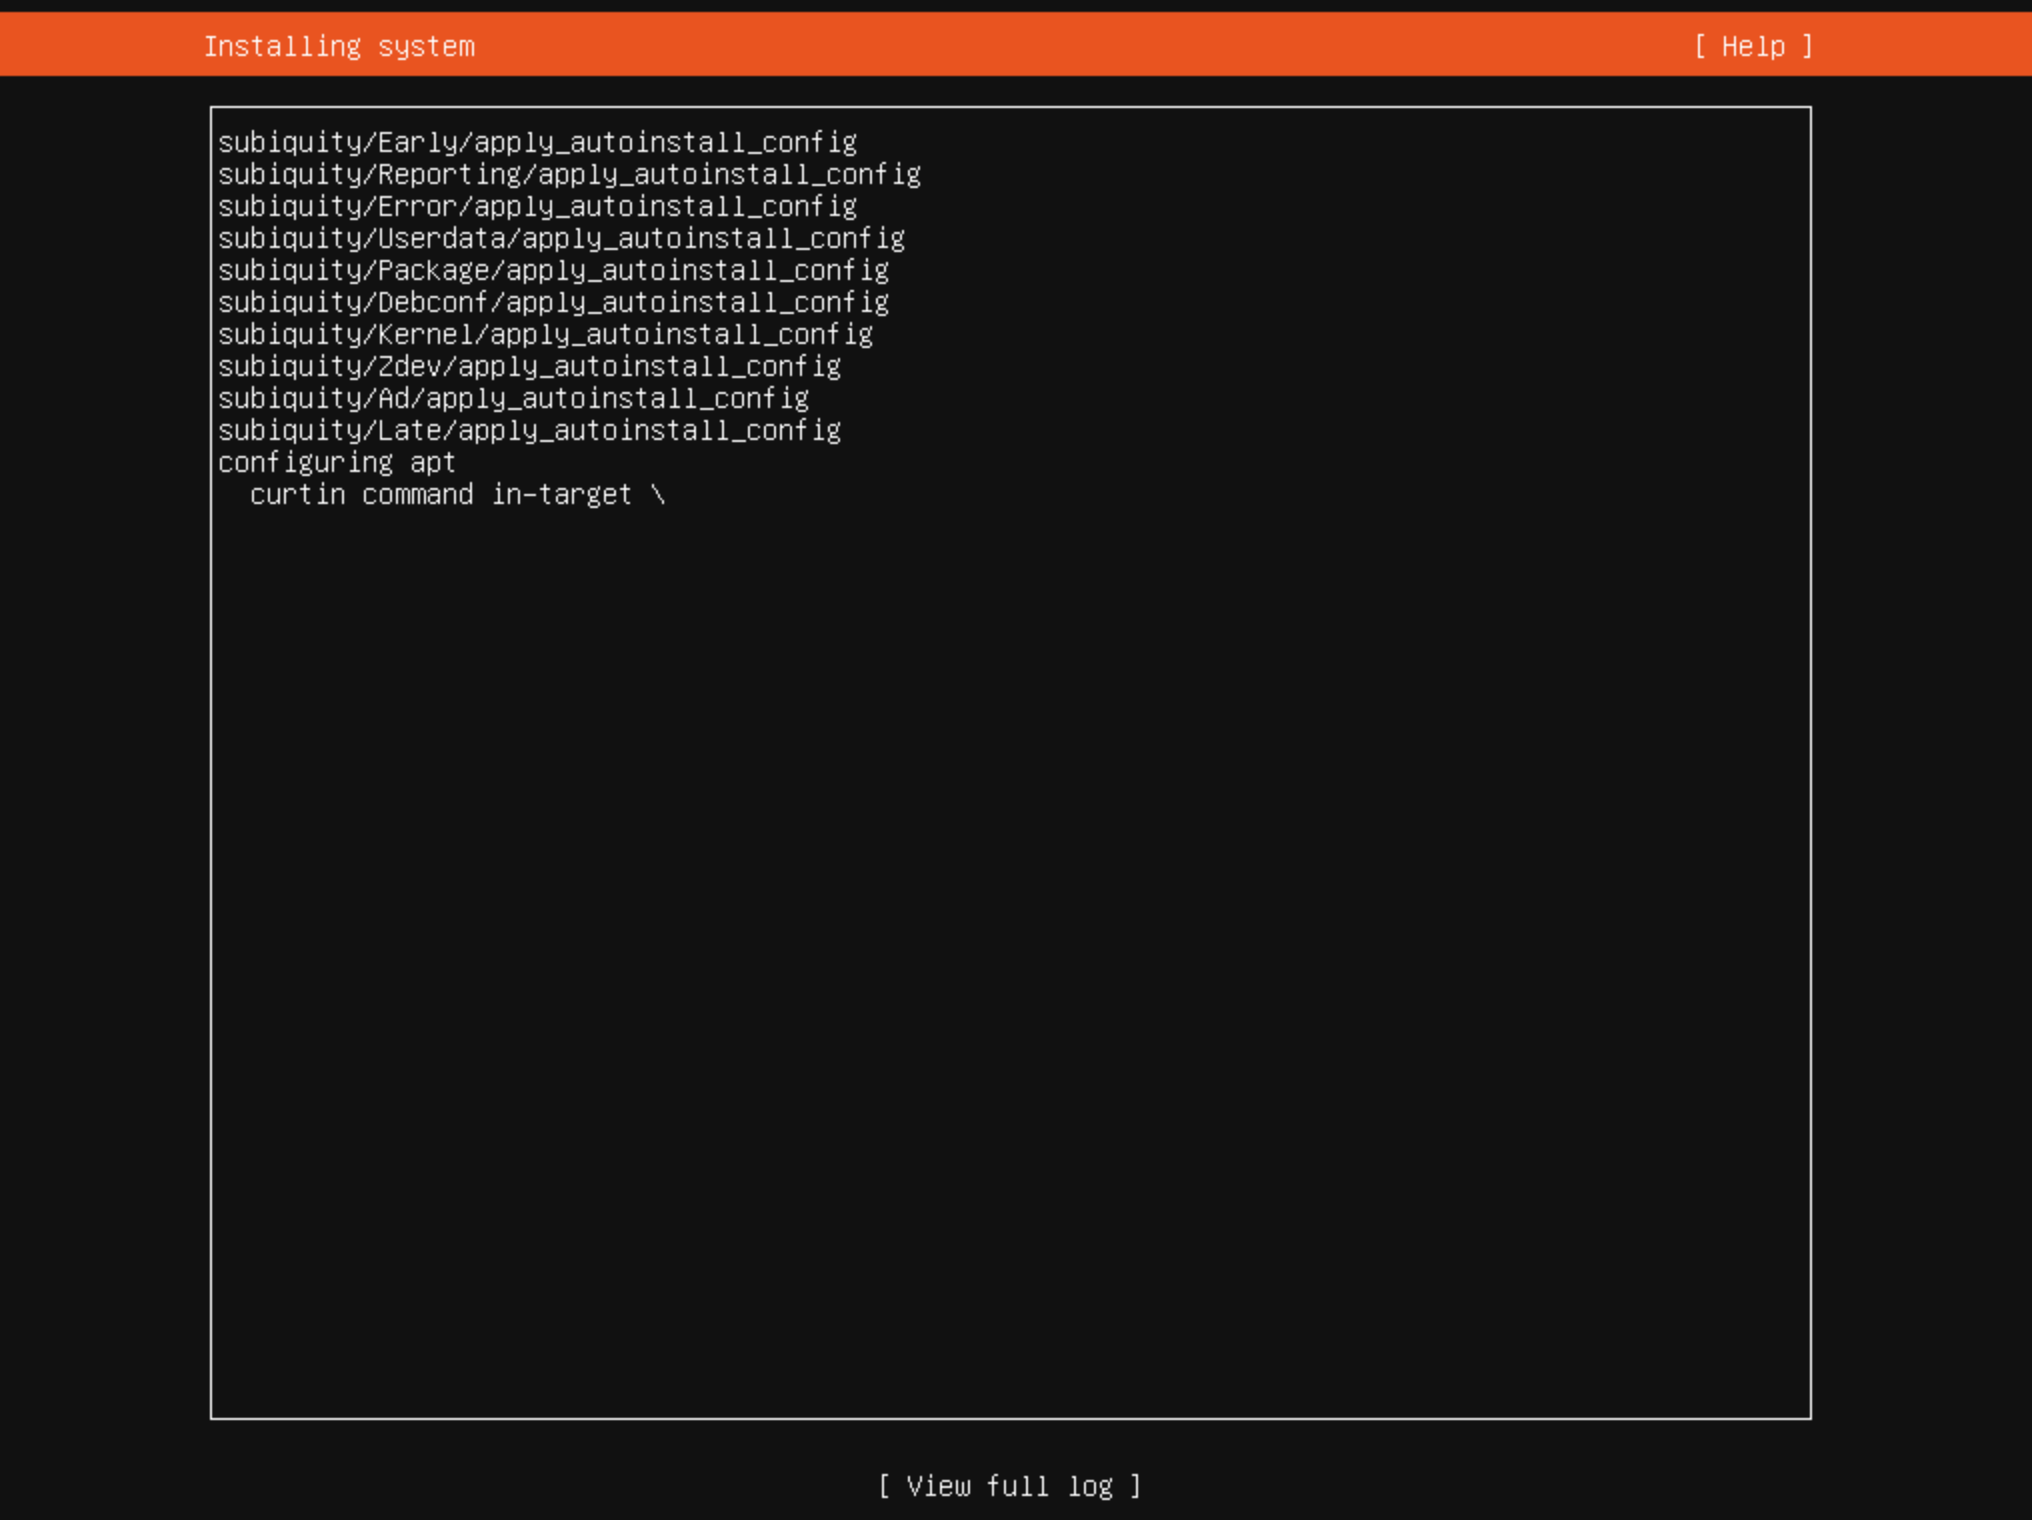Click the subiquity/Kernel/apply_autoinstall_config line
The height and width of the screenshot is (1520, 2032).
tap(545, 334)
